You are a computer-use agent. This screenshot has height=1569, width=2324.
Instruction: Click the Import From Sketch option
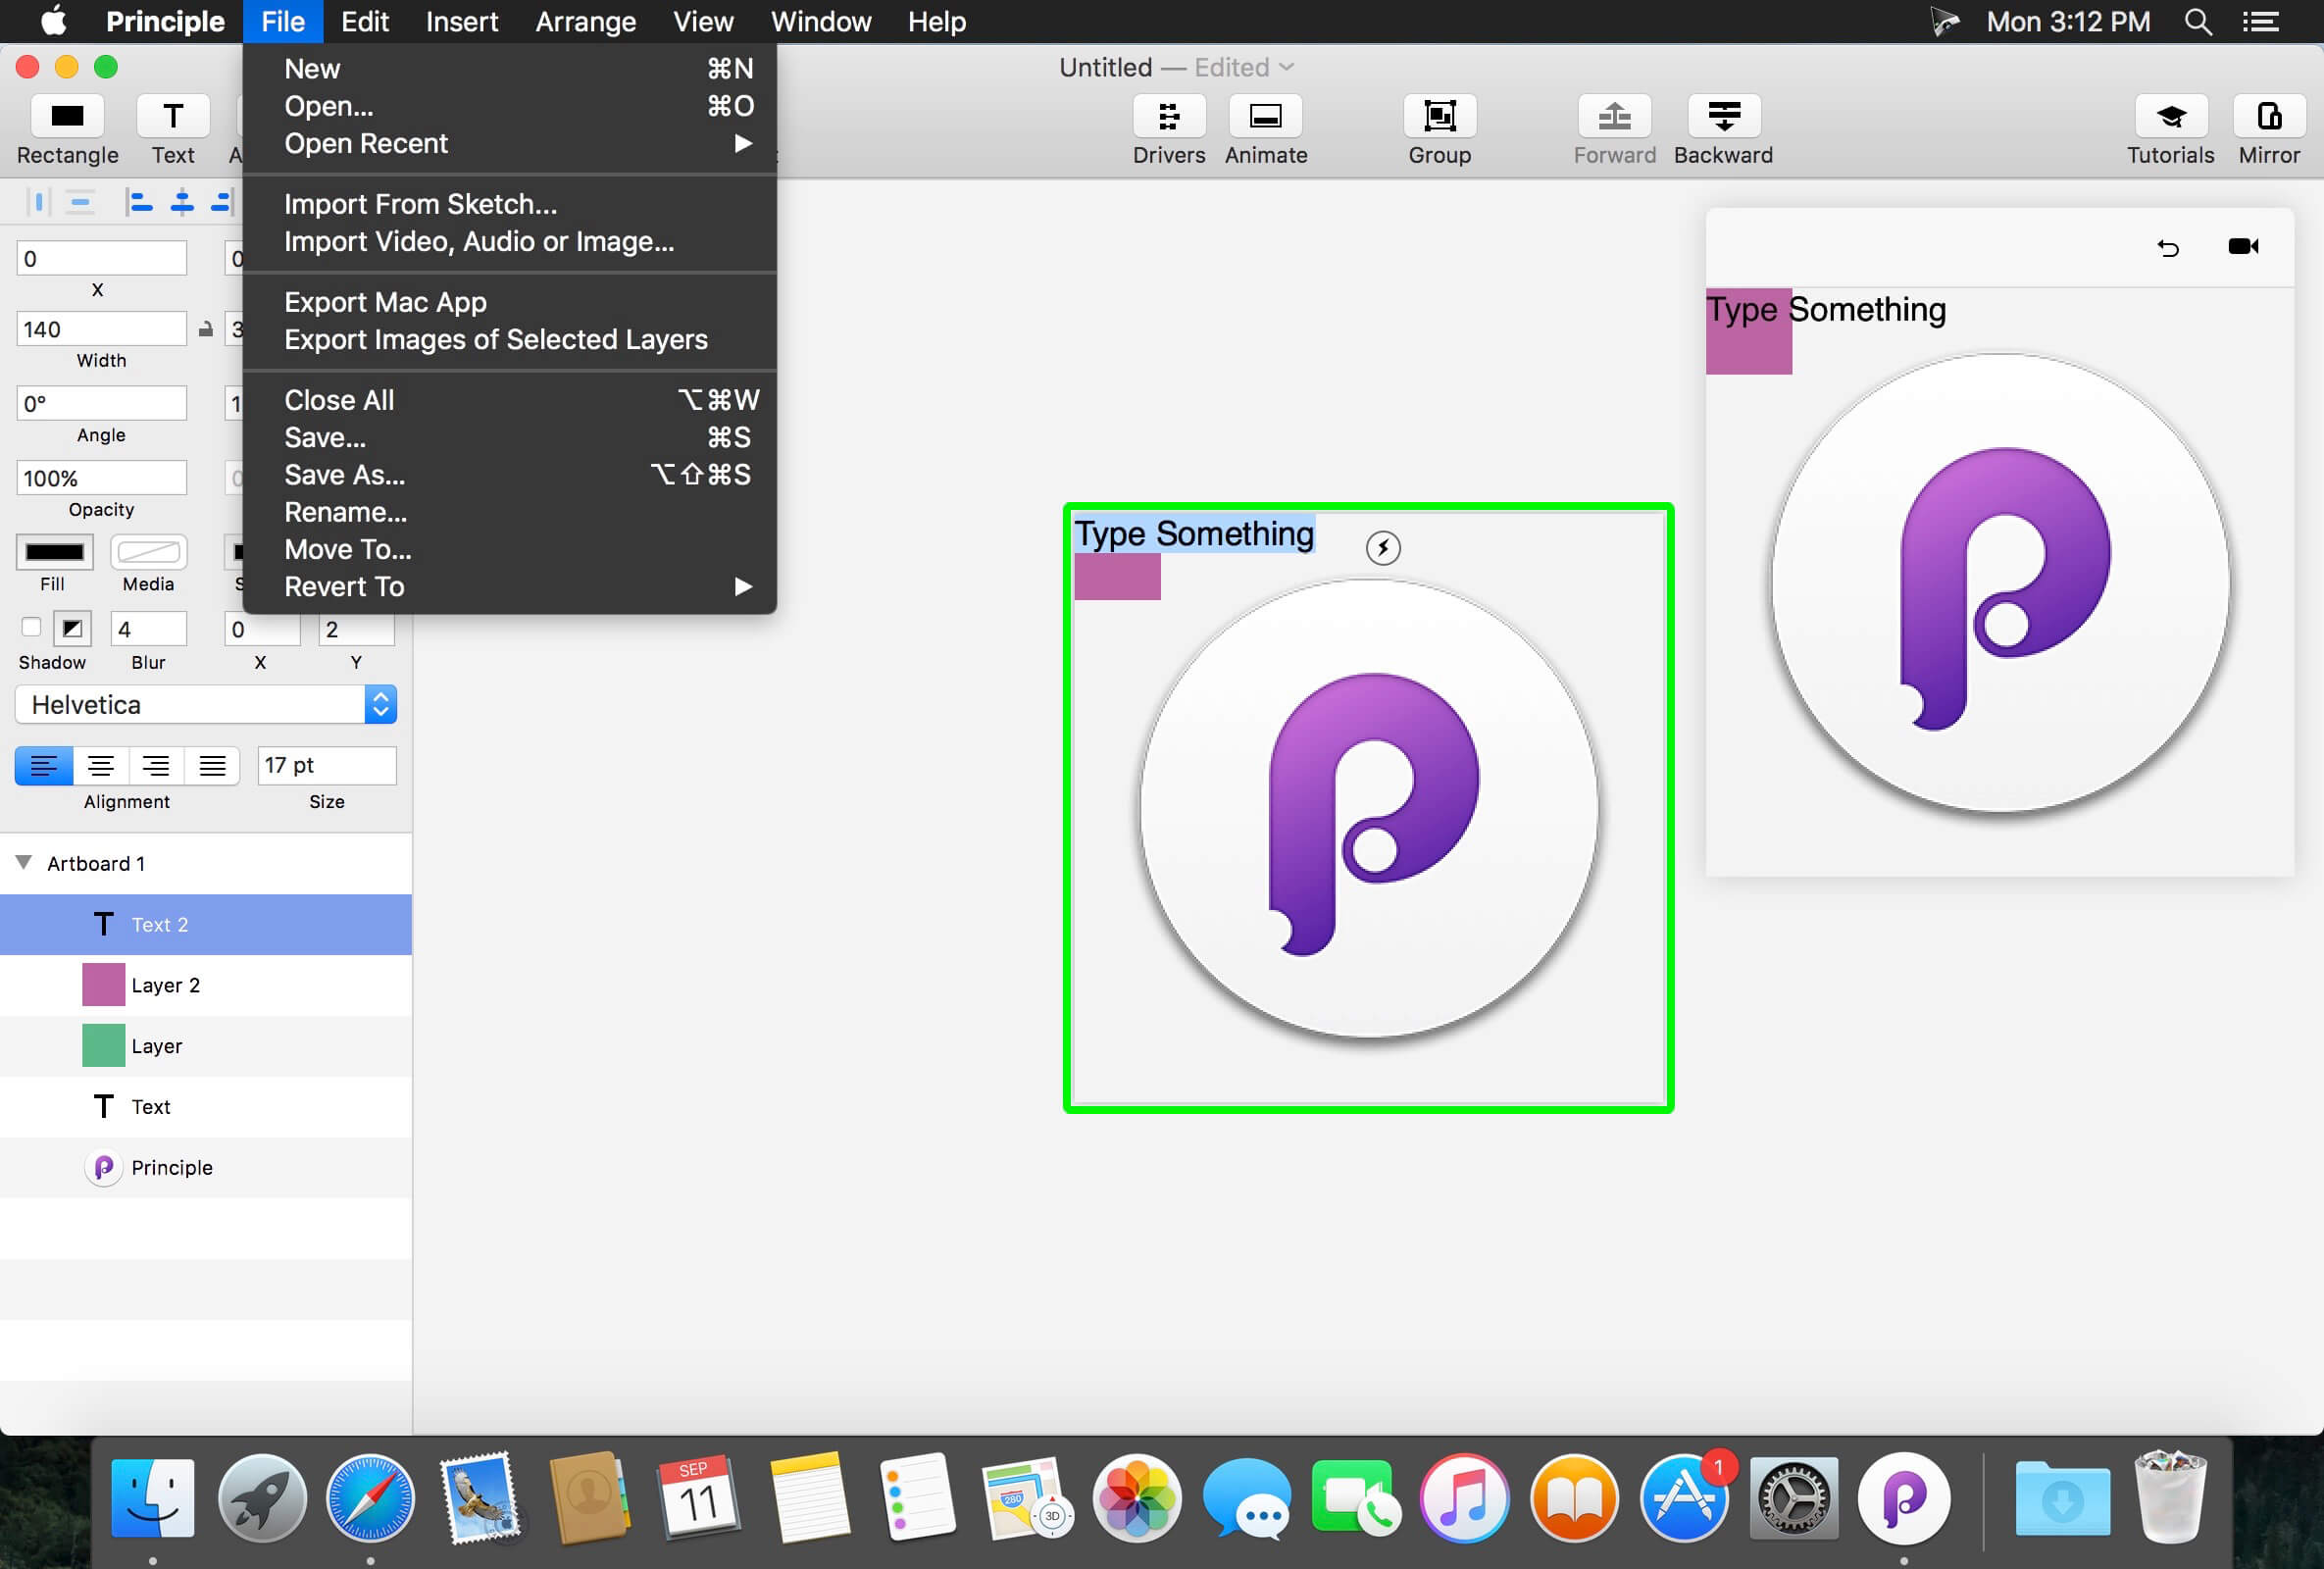point(421,205)
